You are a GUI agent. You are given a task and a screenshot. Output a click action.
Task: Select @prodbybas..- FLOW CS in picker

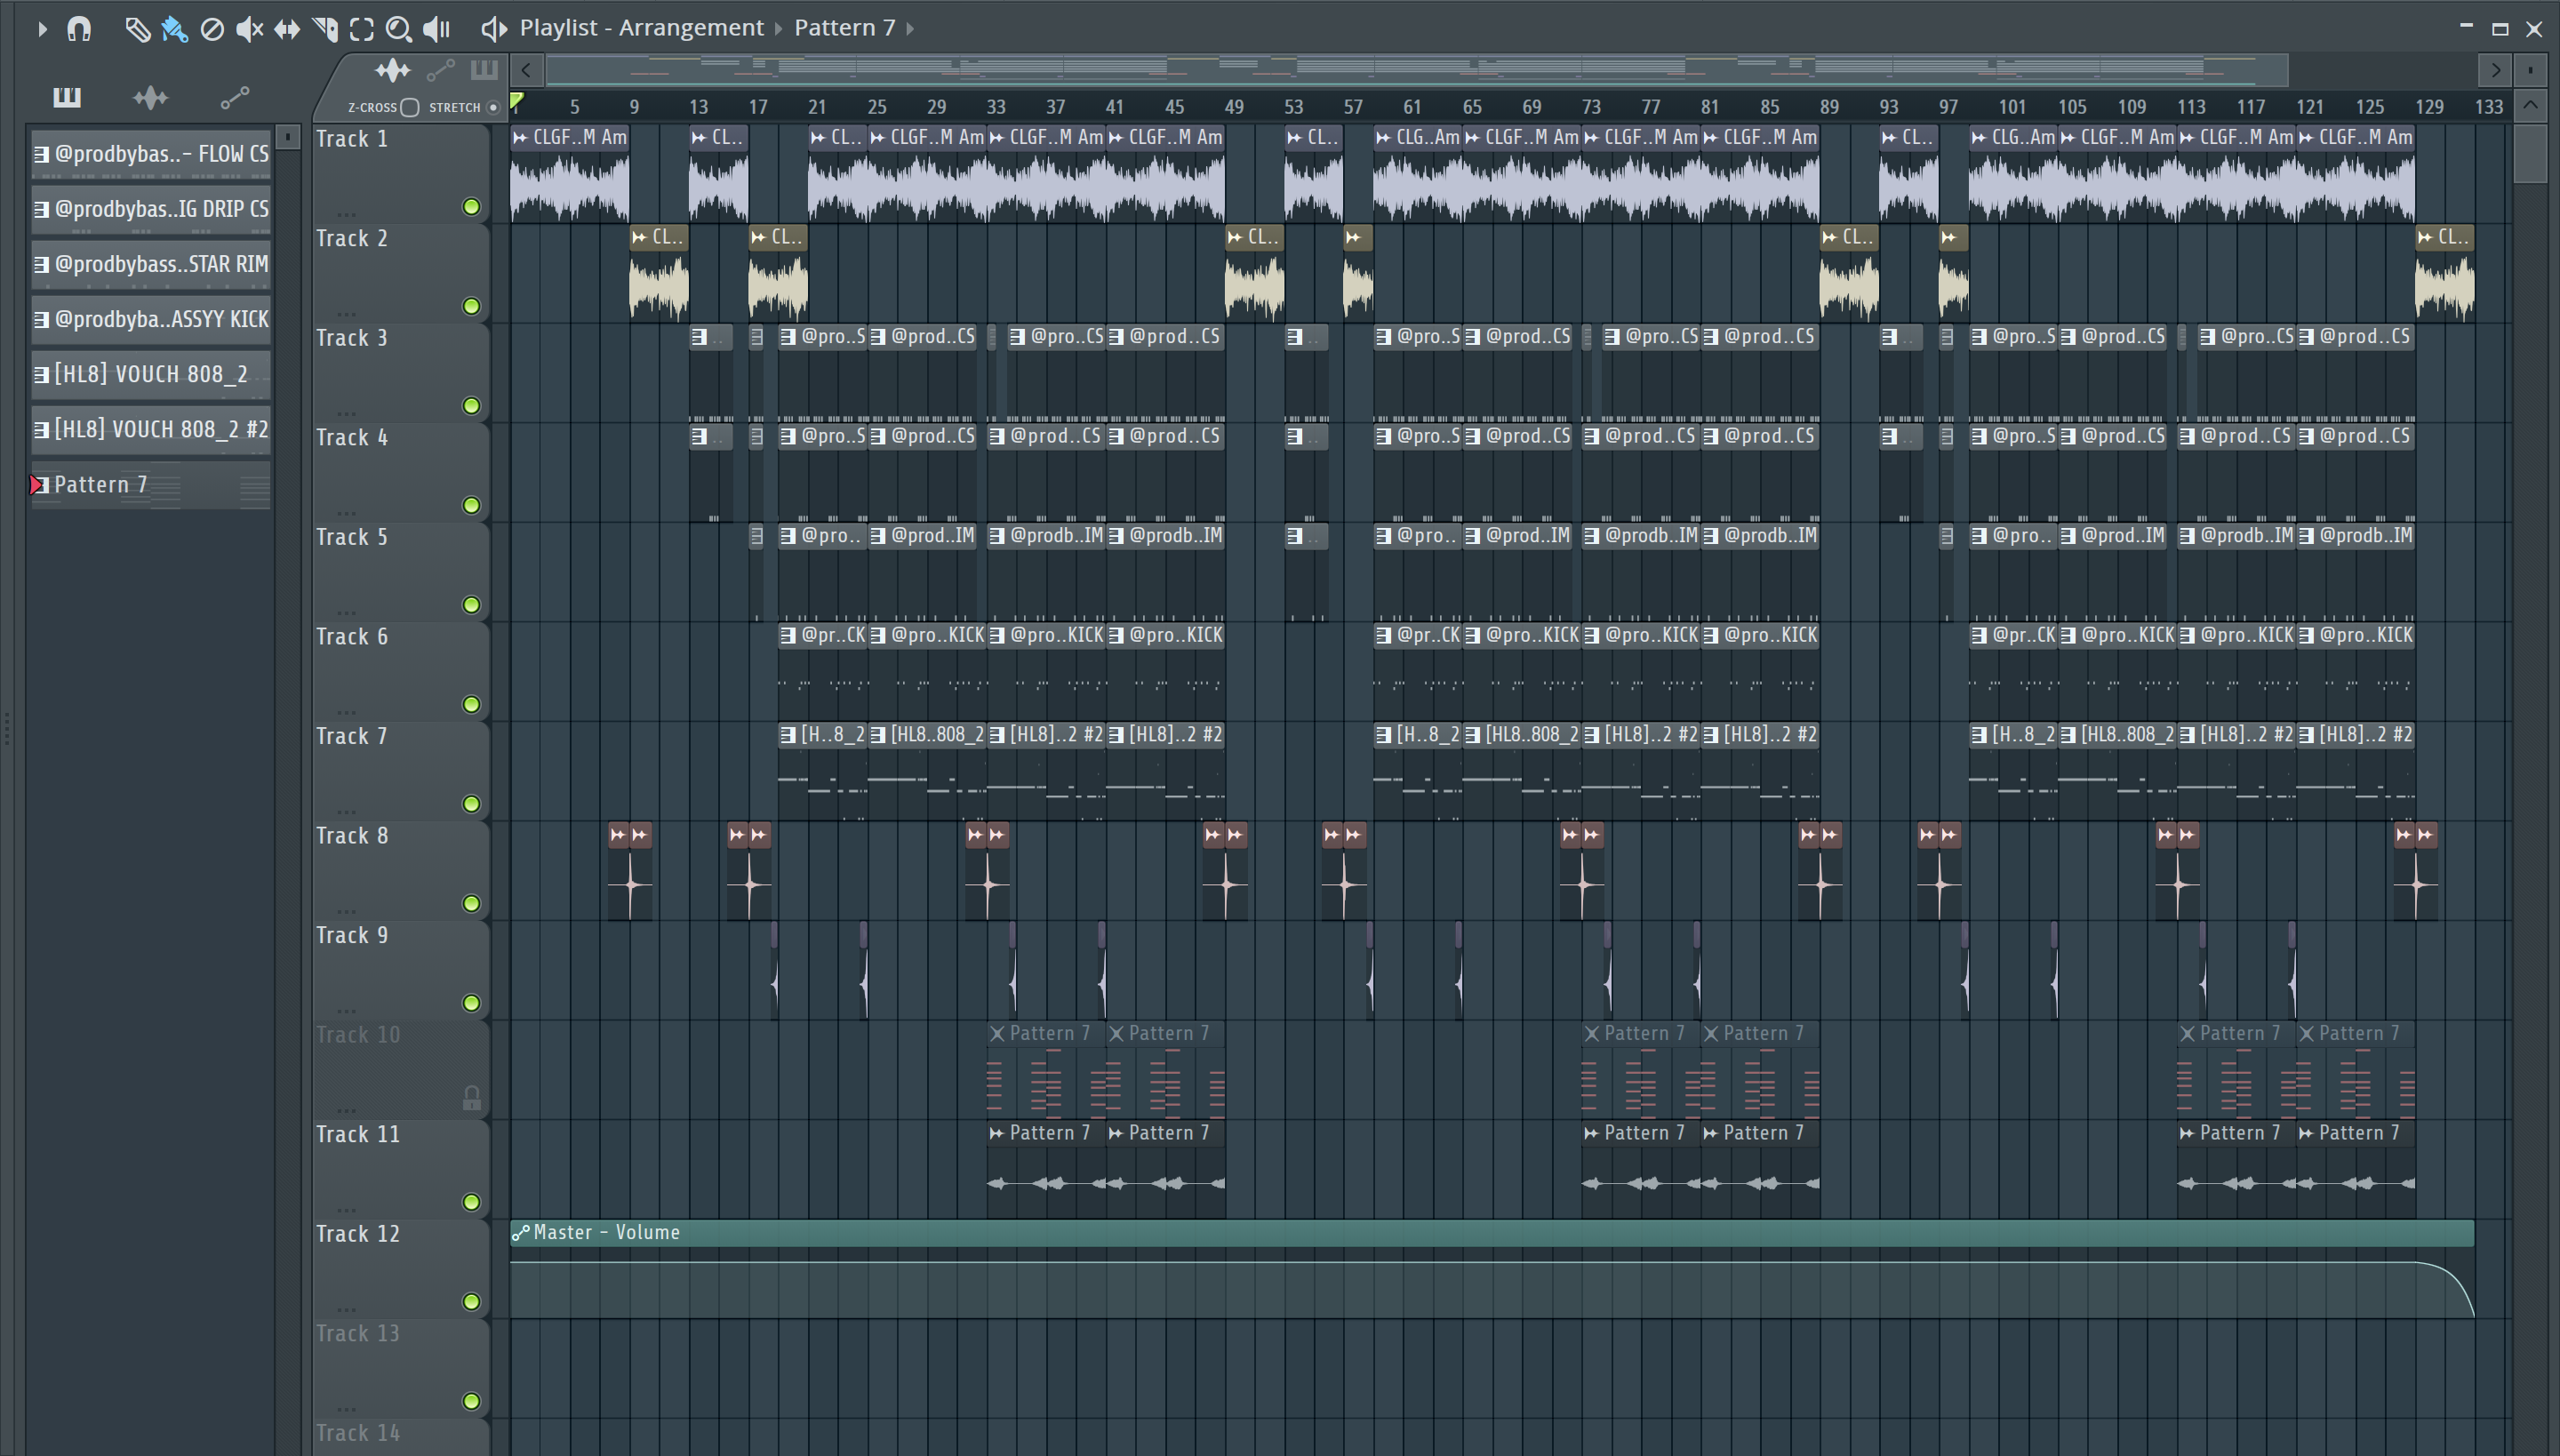coord(151,154)
